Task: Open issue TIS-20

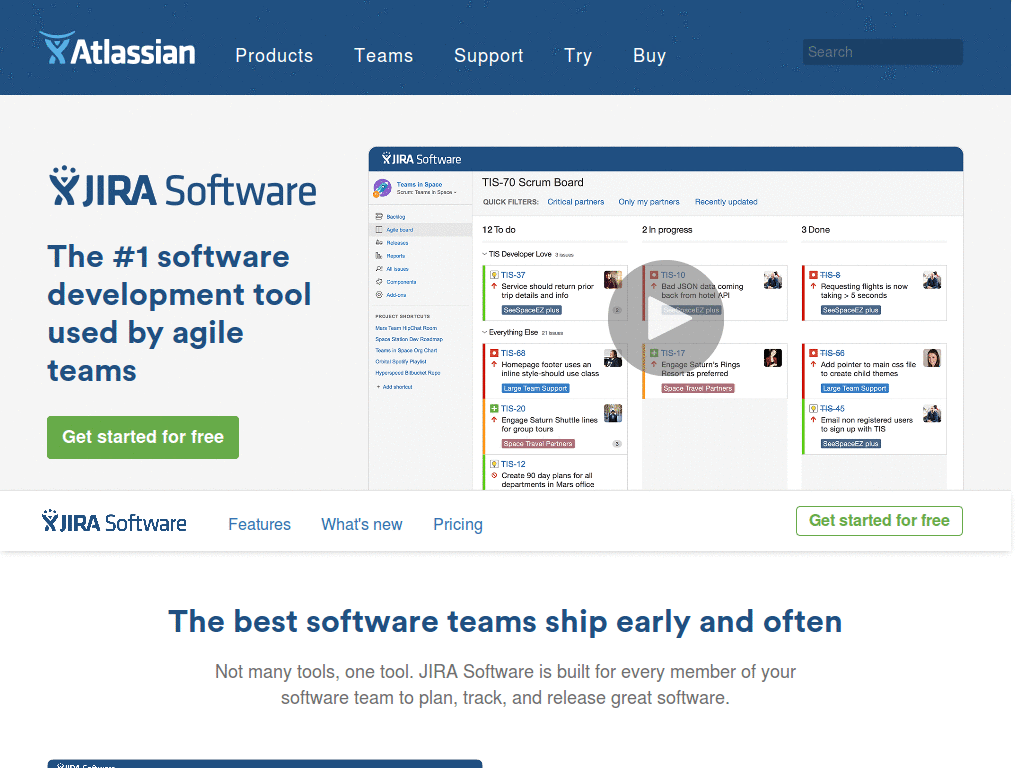Action: coord(513,408)
